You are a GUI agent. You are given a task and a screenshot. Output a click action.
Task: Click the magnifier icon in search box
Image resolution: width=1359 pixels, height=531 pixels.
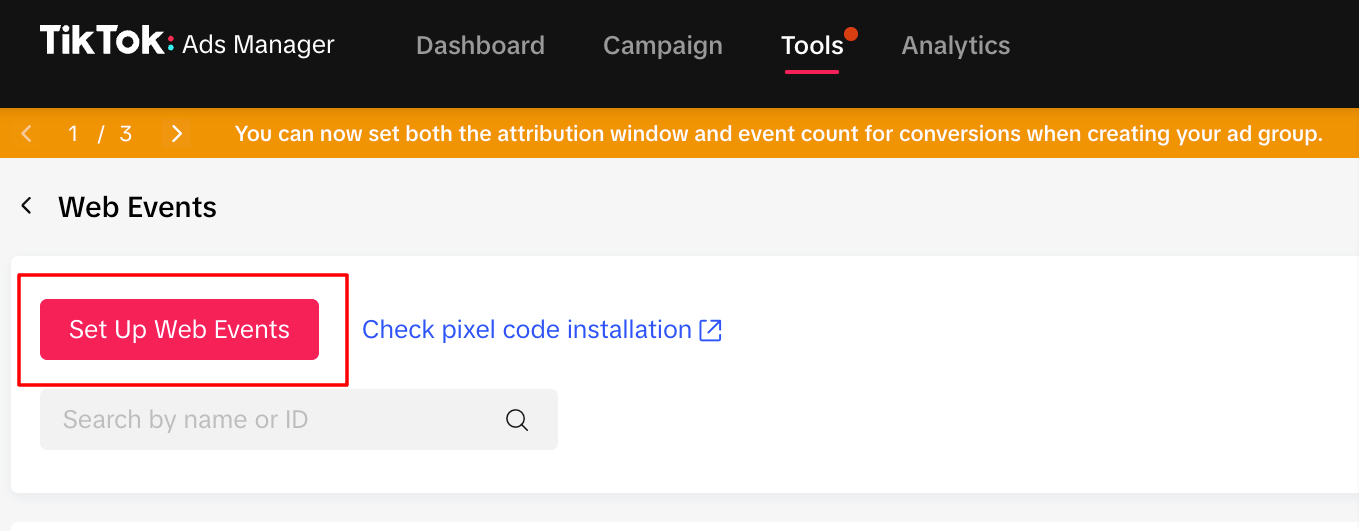(x=517, y=420)
